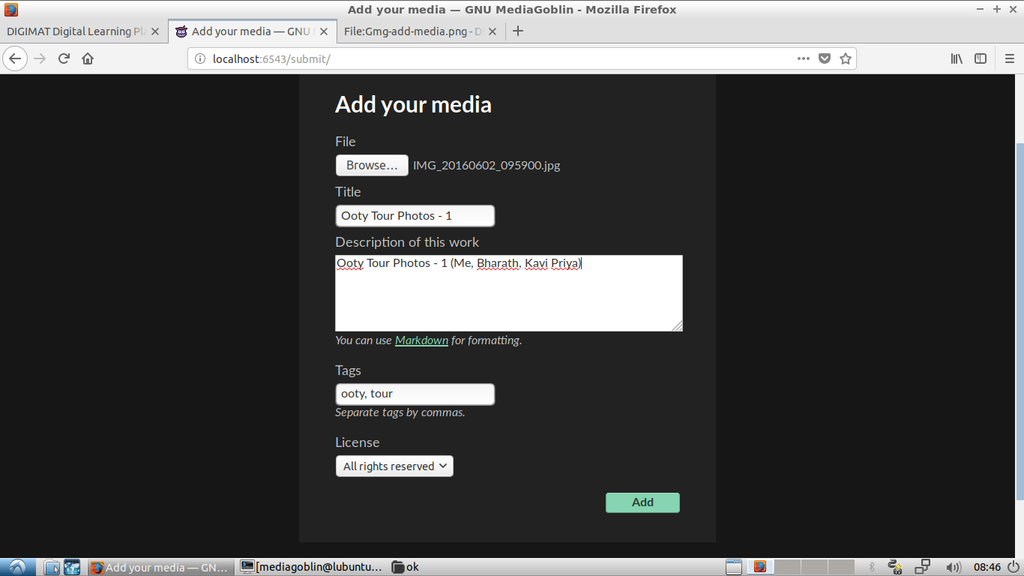The image size is (1024, 576).
Task: Click the green Add button
Action: [642, 503]
